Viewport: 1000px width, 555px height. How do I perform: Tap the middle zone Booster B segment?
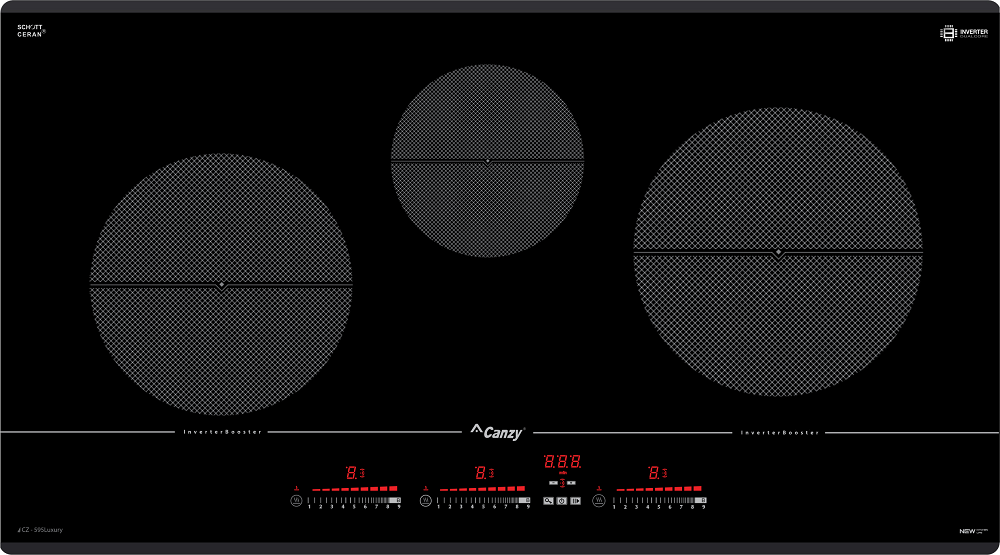pyautogui.click(x=527, y=500)
